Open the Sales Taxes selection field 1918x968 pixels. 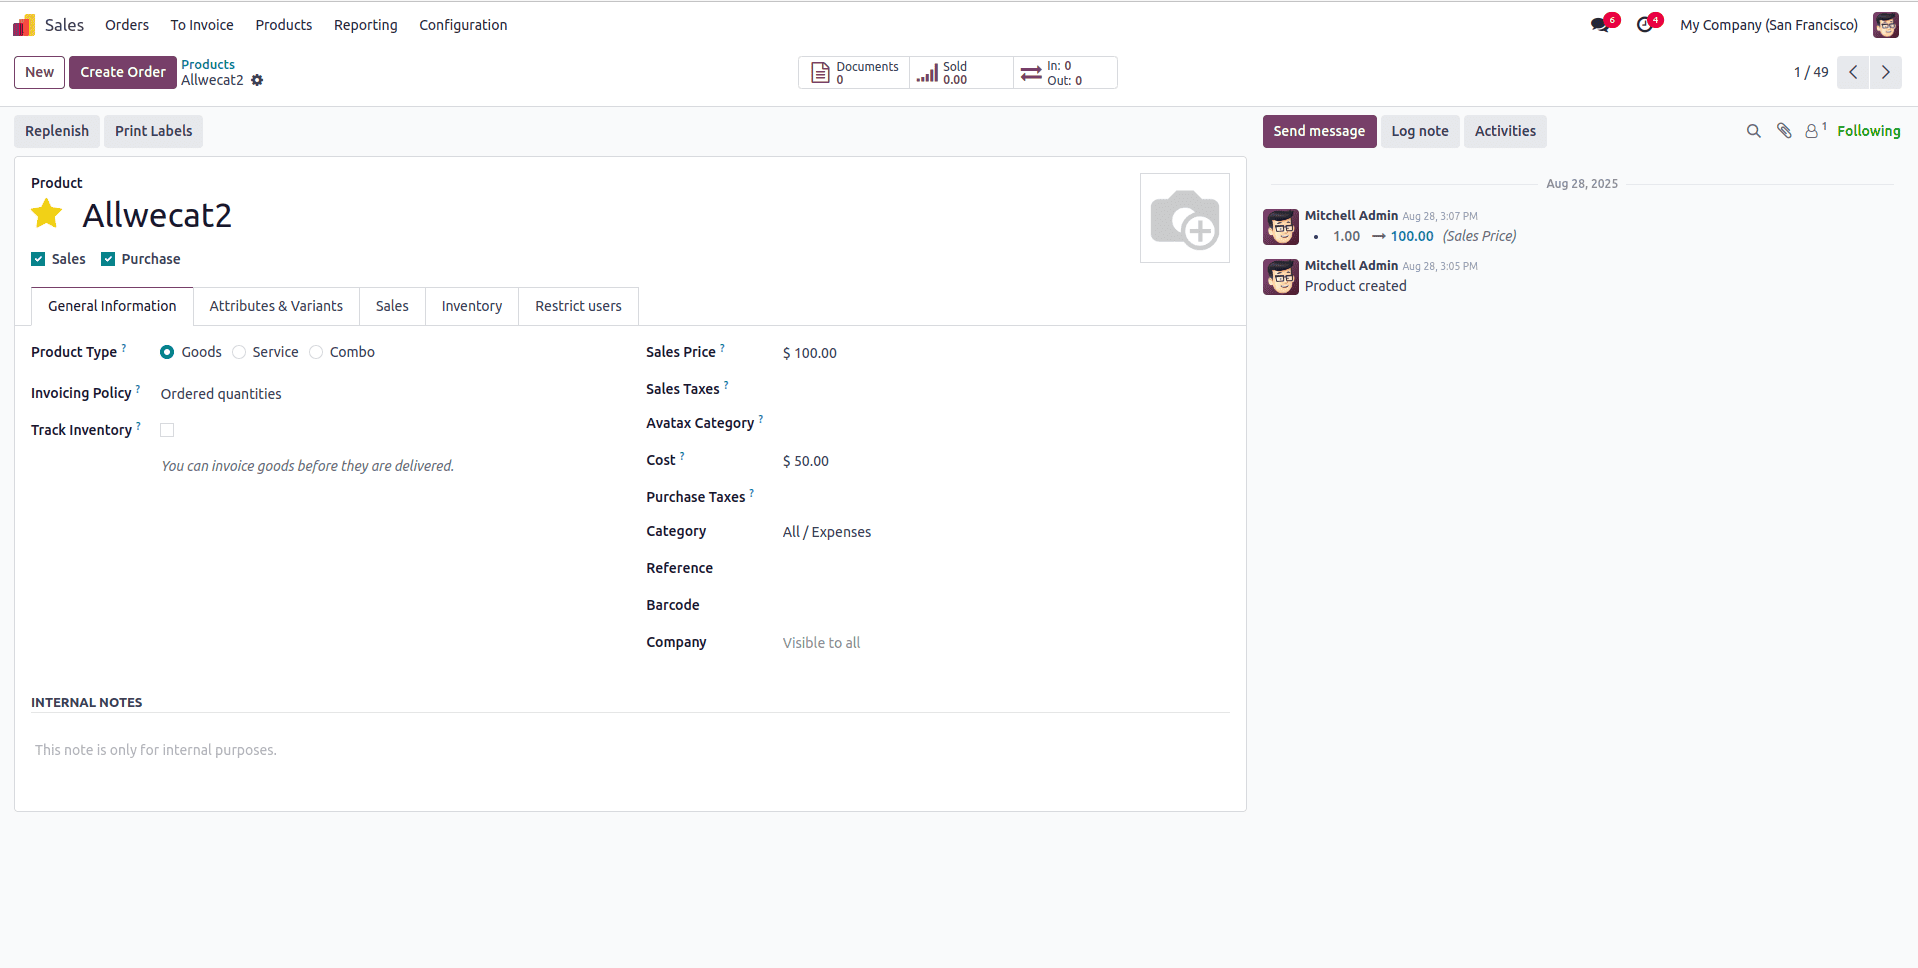(x=1005, y=389)
